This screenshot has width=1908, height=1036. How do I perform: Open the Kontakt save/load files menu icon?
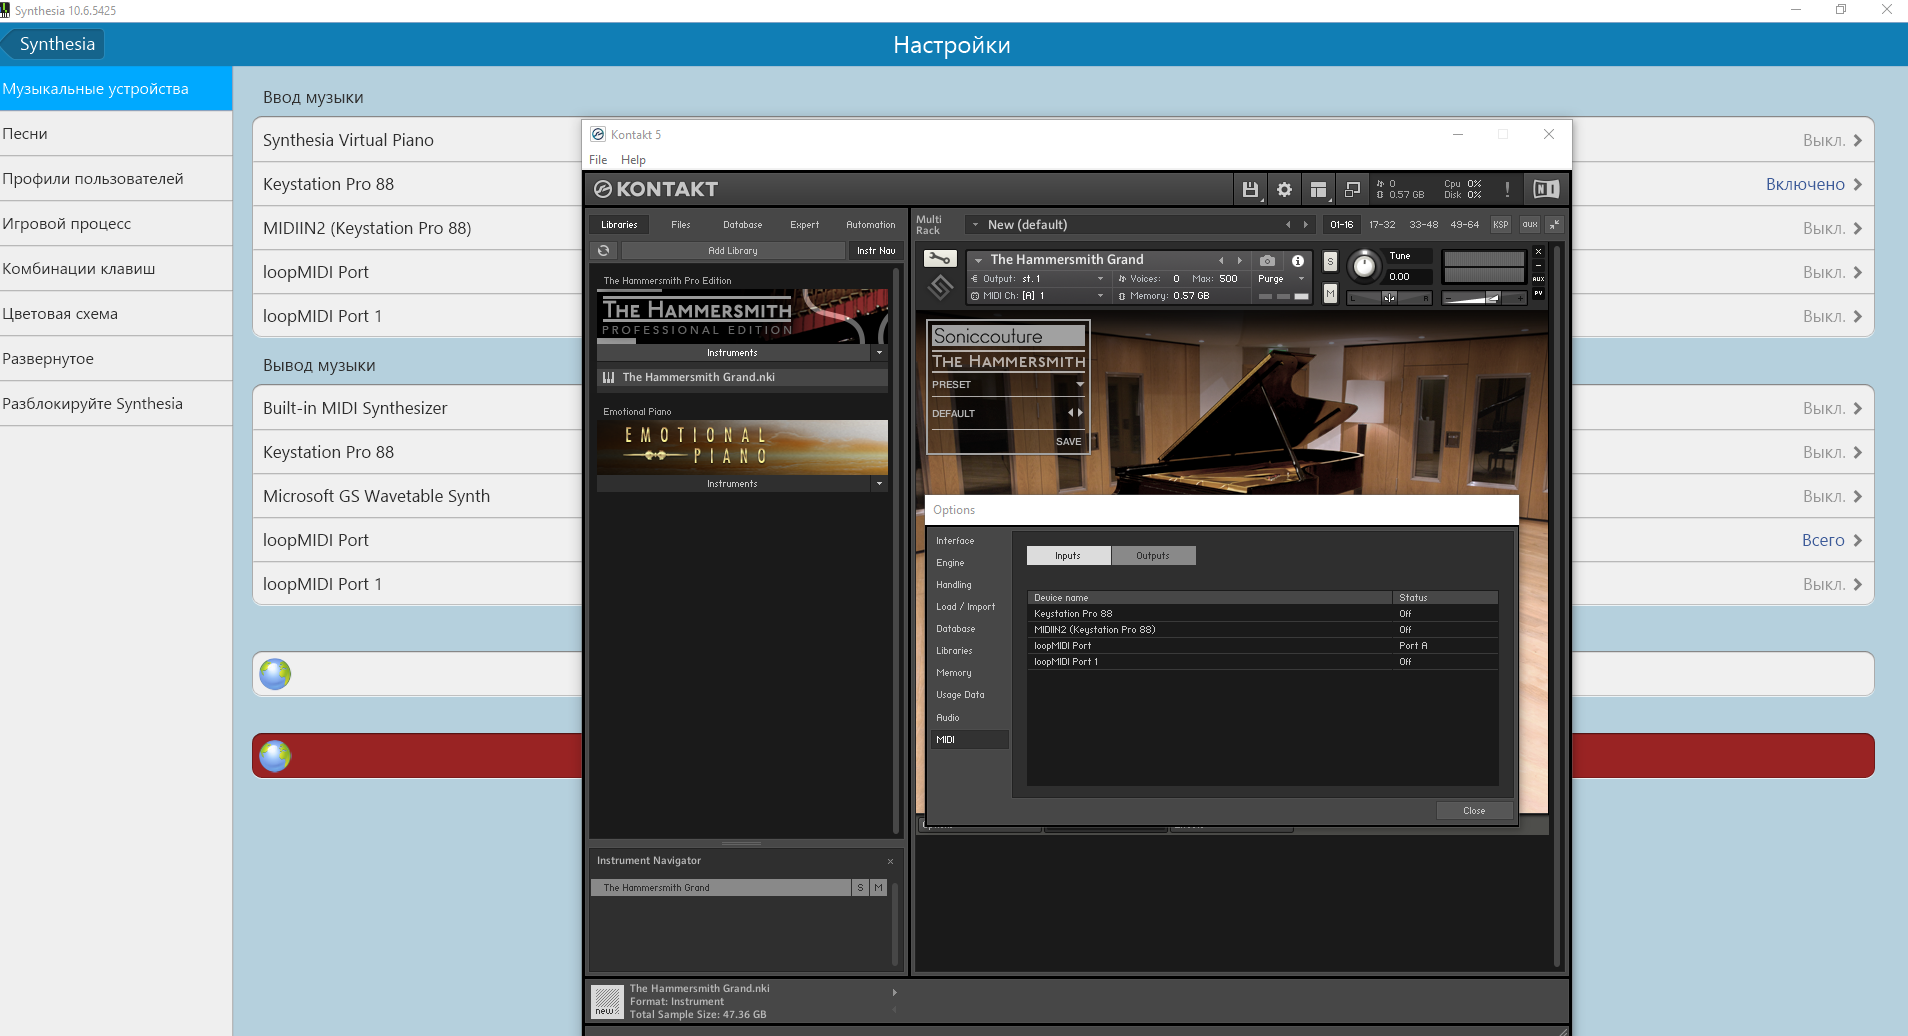pos(1250,189)
